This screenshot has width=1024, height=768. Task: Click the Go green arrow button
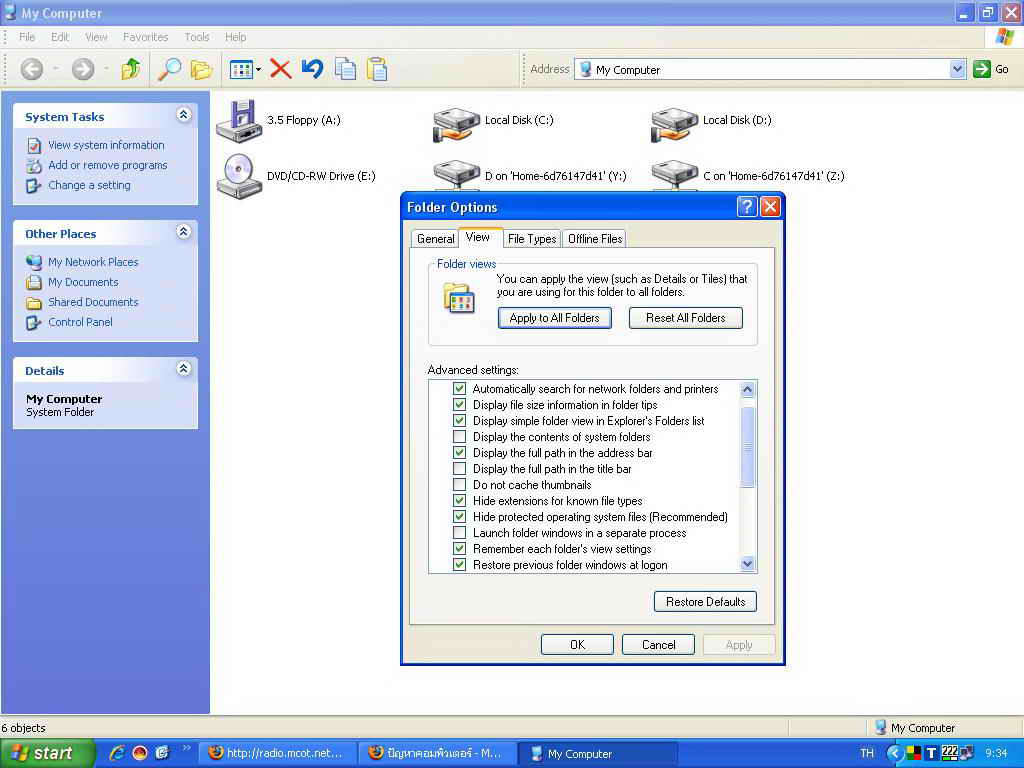click(x=982, y=69)
